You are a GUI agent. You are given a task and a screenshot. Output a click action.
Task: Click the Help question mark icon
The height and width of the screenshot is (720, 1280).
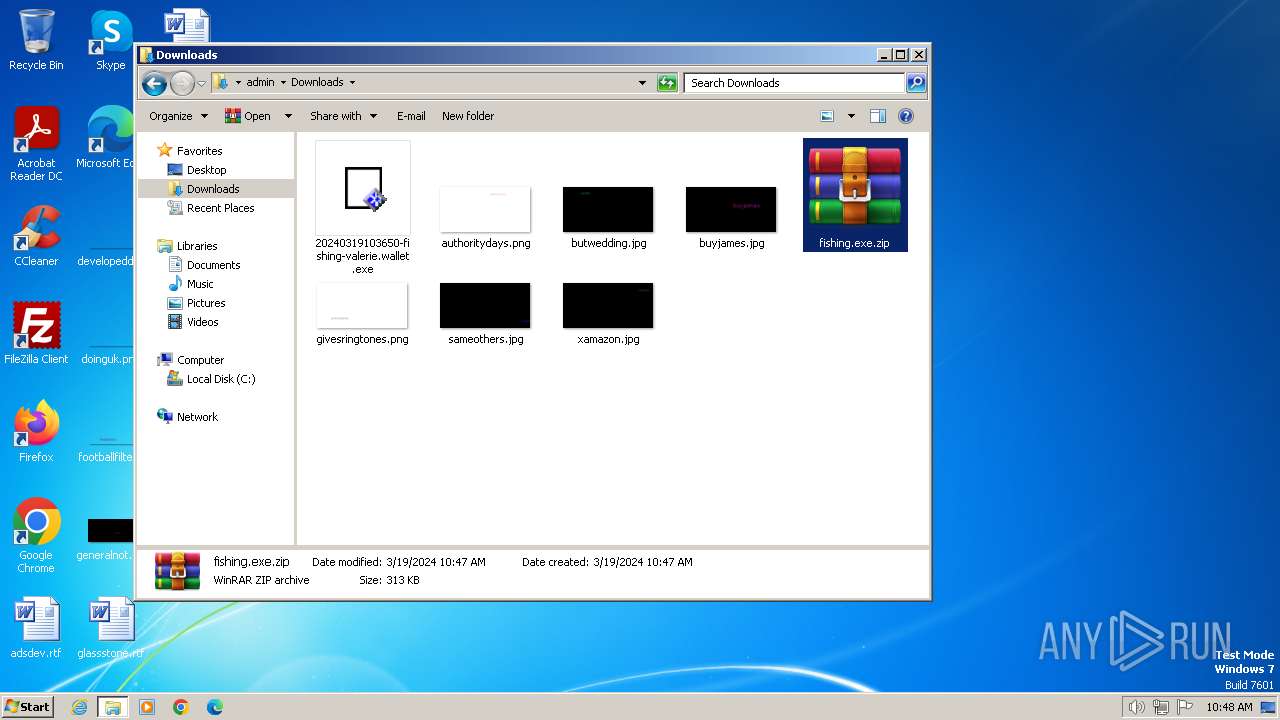click(x=906, y=116)
